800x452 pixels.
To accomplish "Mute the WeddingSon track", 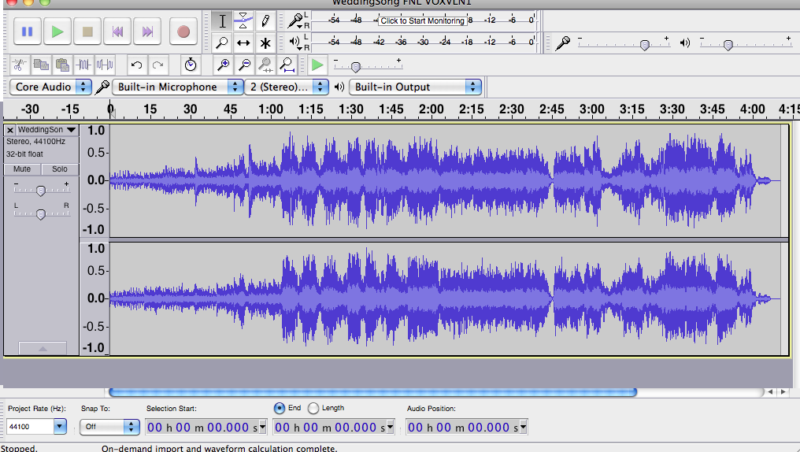I will (22, 169).
